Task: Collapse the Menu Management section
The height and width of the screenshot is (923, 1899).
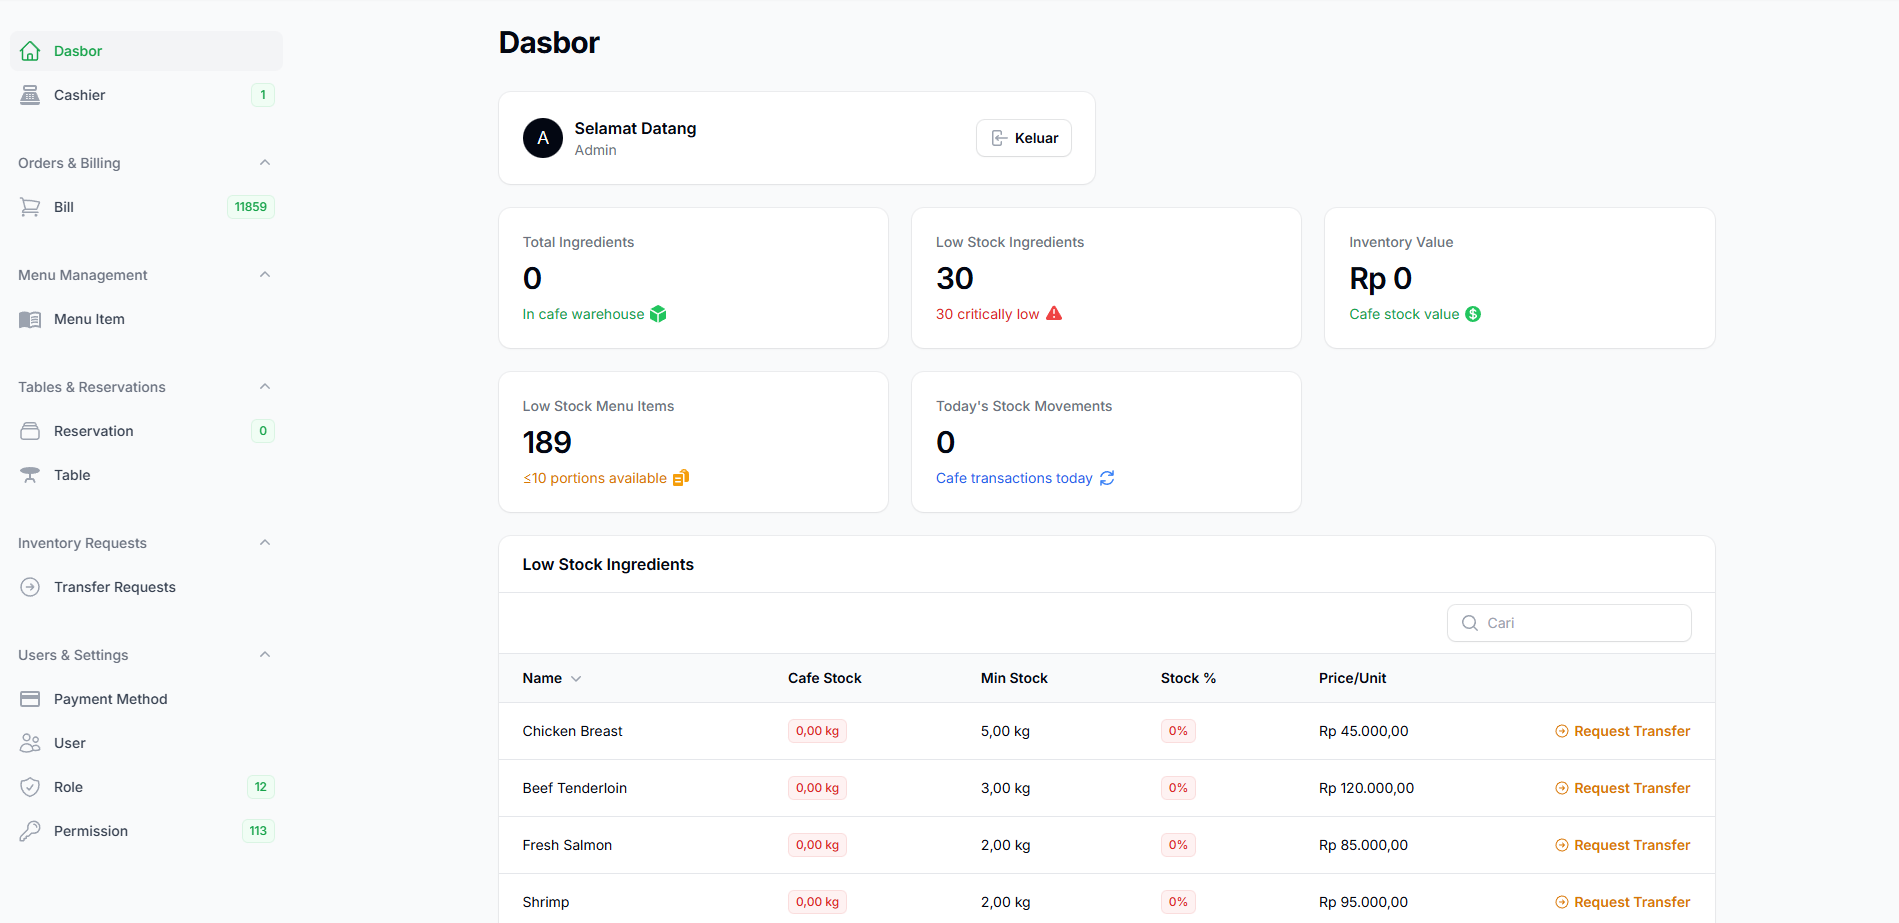Action: click(x=265, y=275)
